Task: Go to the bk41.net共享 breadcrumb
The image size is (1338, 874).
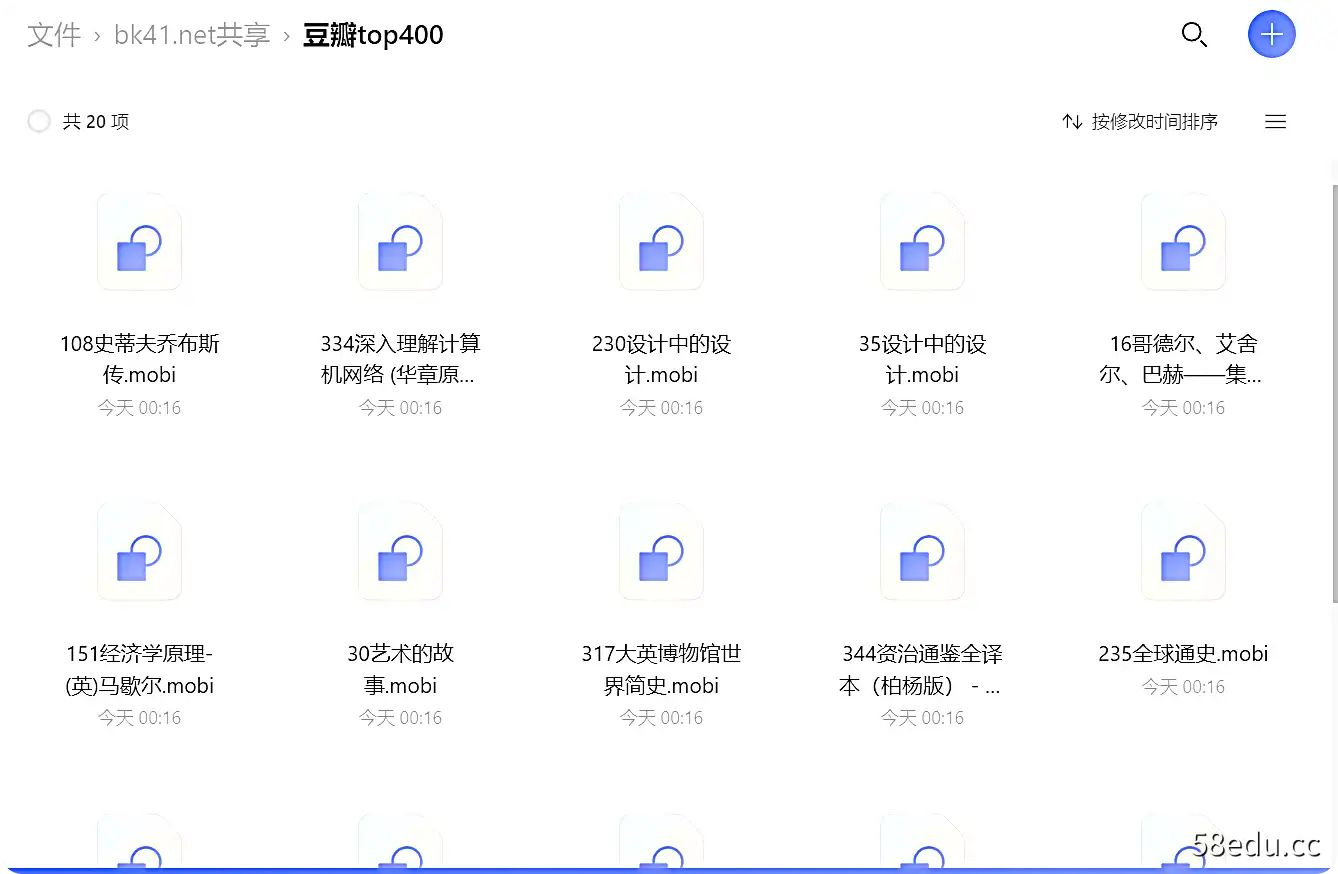Action: (192, 36)
